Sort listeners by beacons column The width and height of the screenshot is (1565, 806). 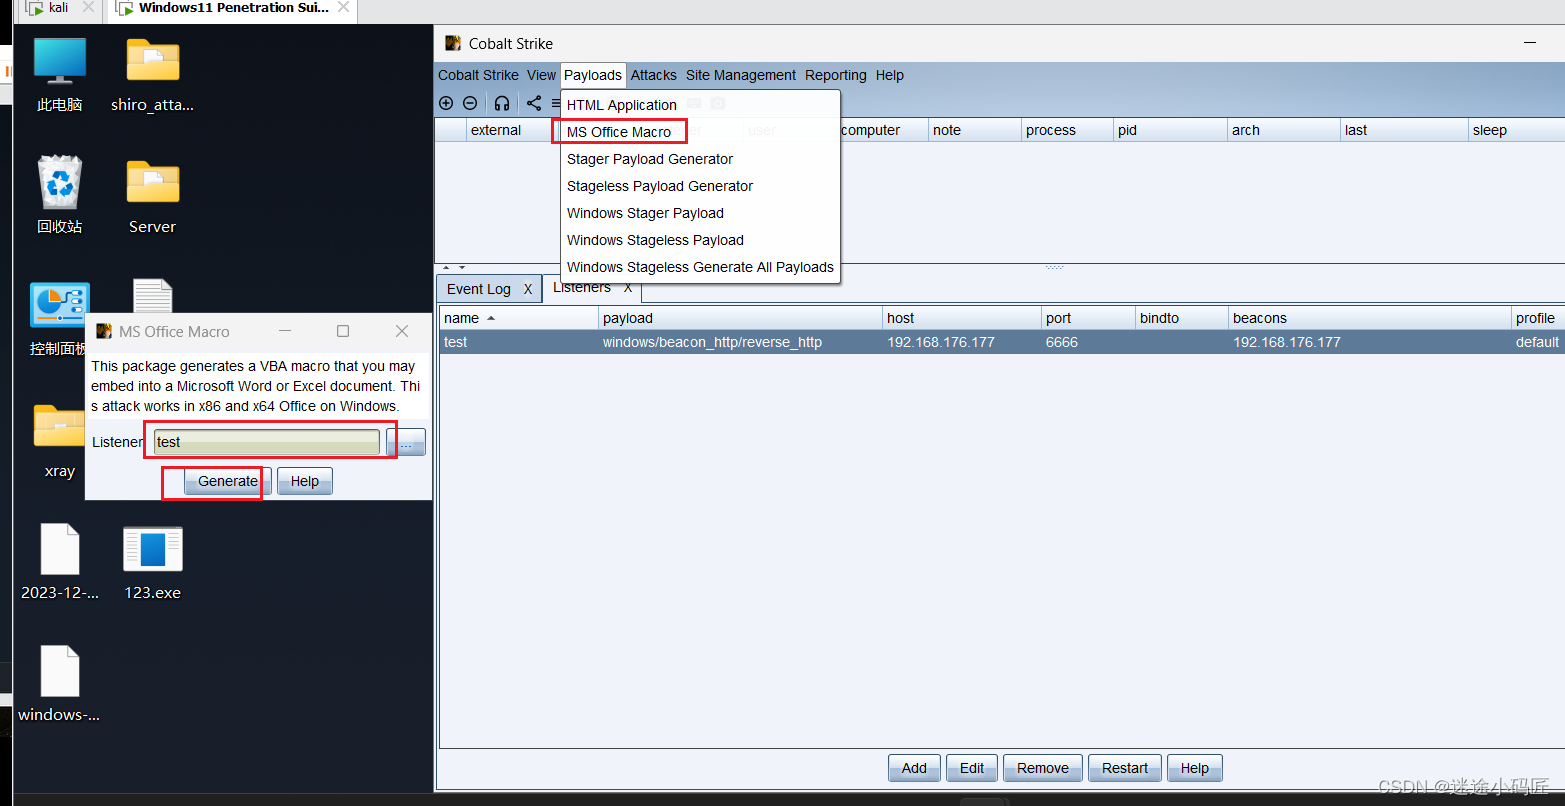(1370, 318)
